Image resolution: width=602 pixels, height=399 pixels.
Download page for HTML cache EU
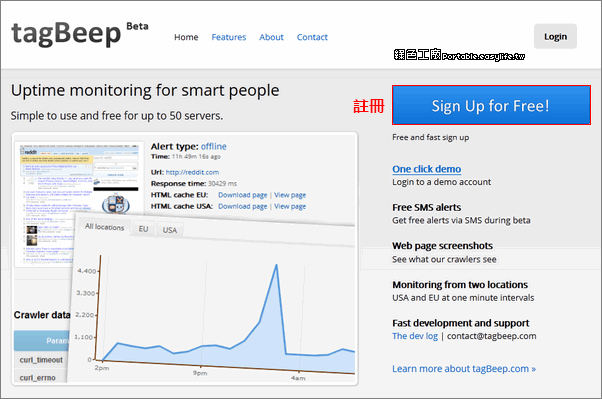tap(243, 195)
